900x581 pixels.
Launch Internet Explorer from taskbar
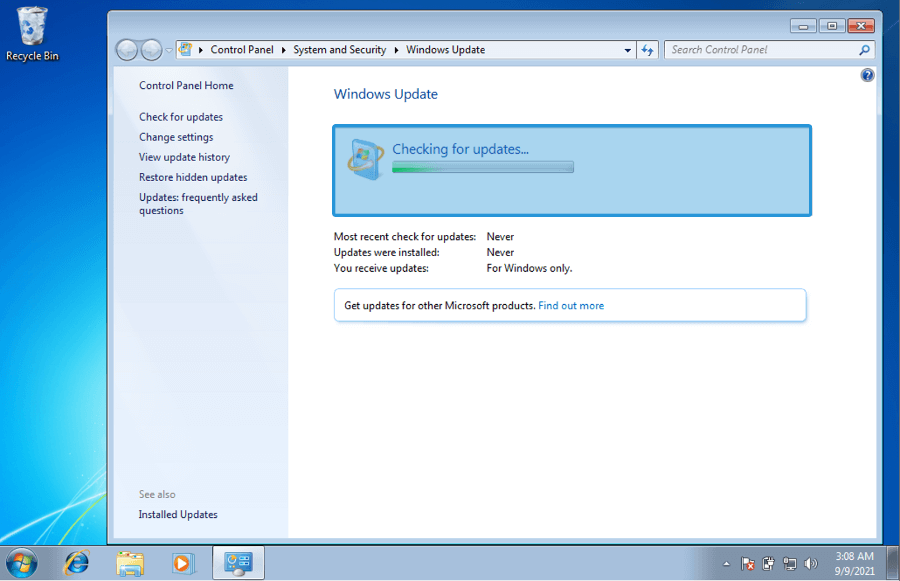[x=76, y=563]
